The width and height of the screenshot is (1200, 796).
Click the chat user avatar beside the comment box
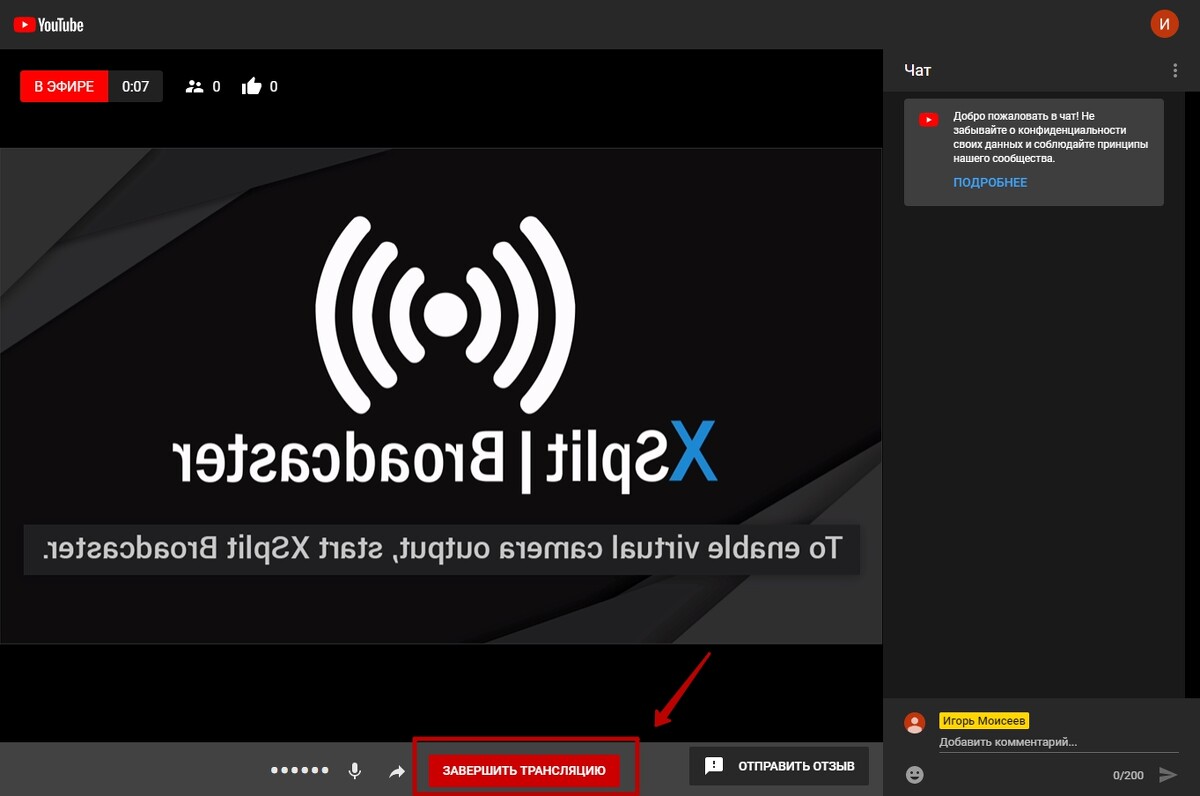(914, 723)
